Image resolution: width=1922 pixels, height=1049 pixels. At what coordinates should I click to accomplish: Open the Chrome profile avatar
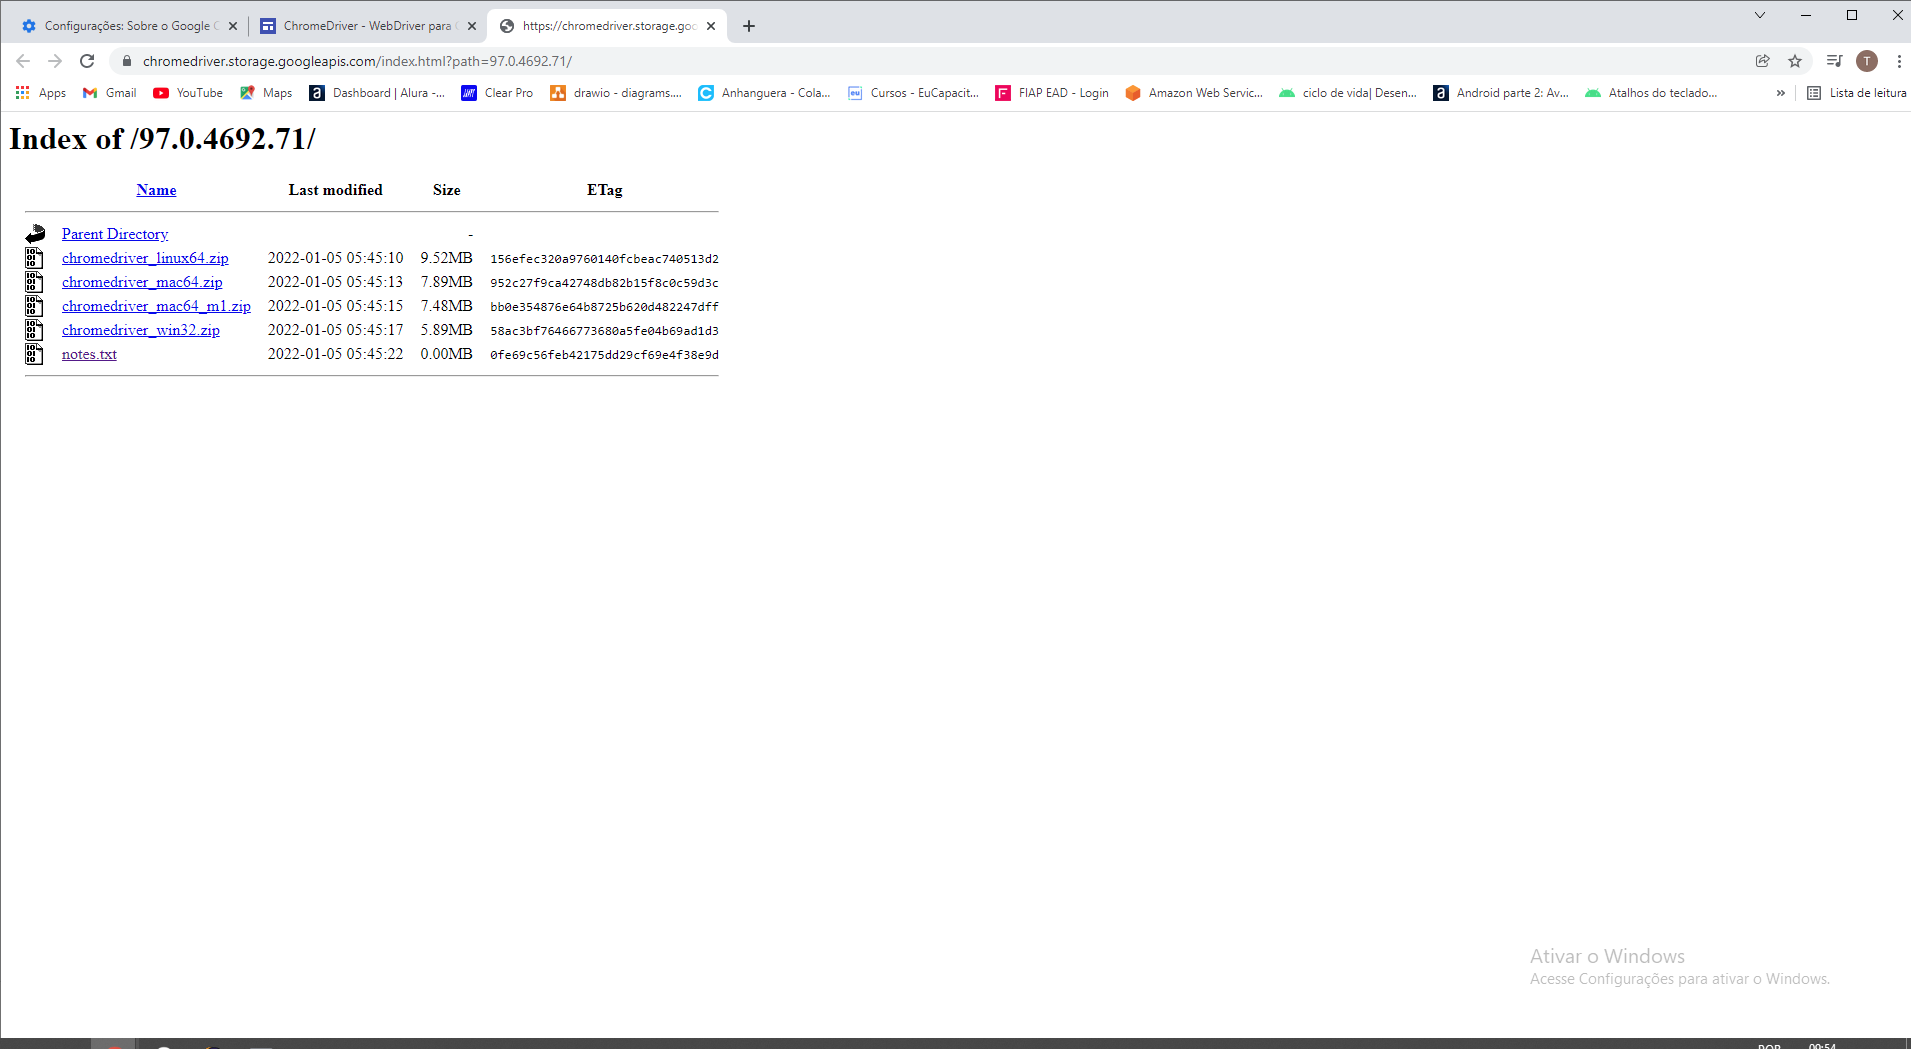(1867, 61)
